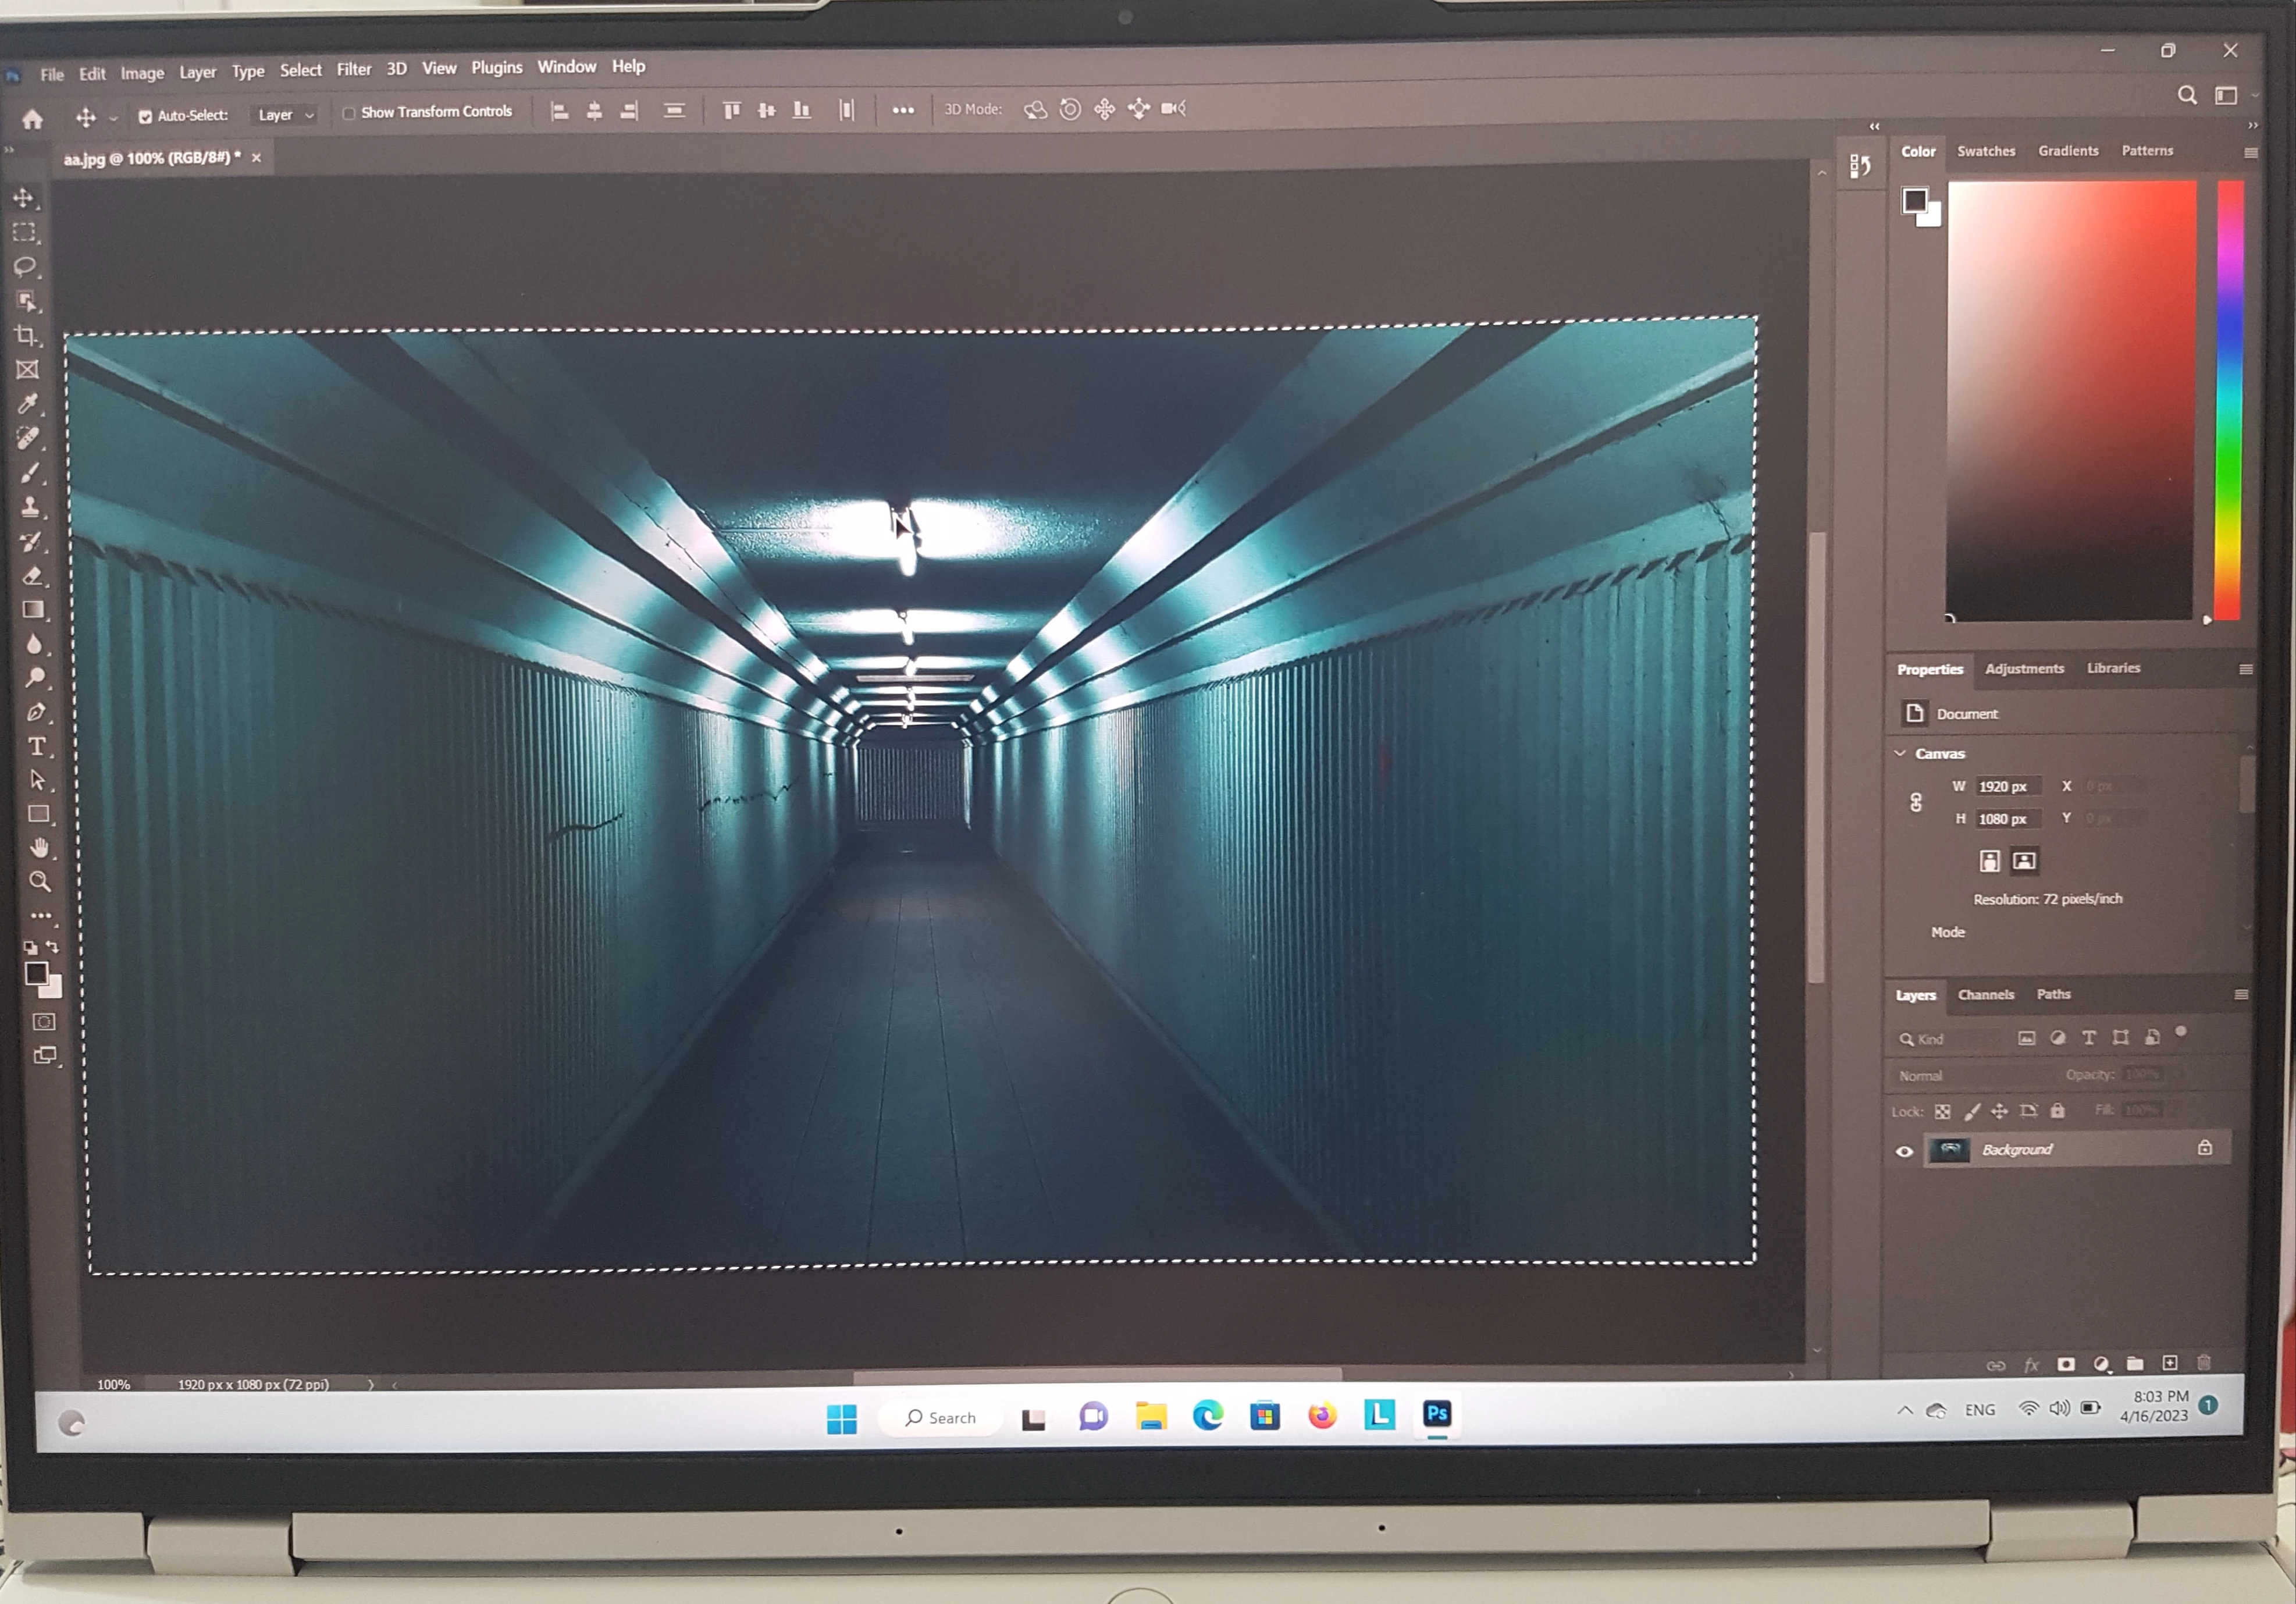Open the Layer auto-select dropdown
Viewport: 2296px width, 1604px height.
point(285,115)
